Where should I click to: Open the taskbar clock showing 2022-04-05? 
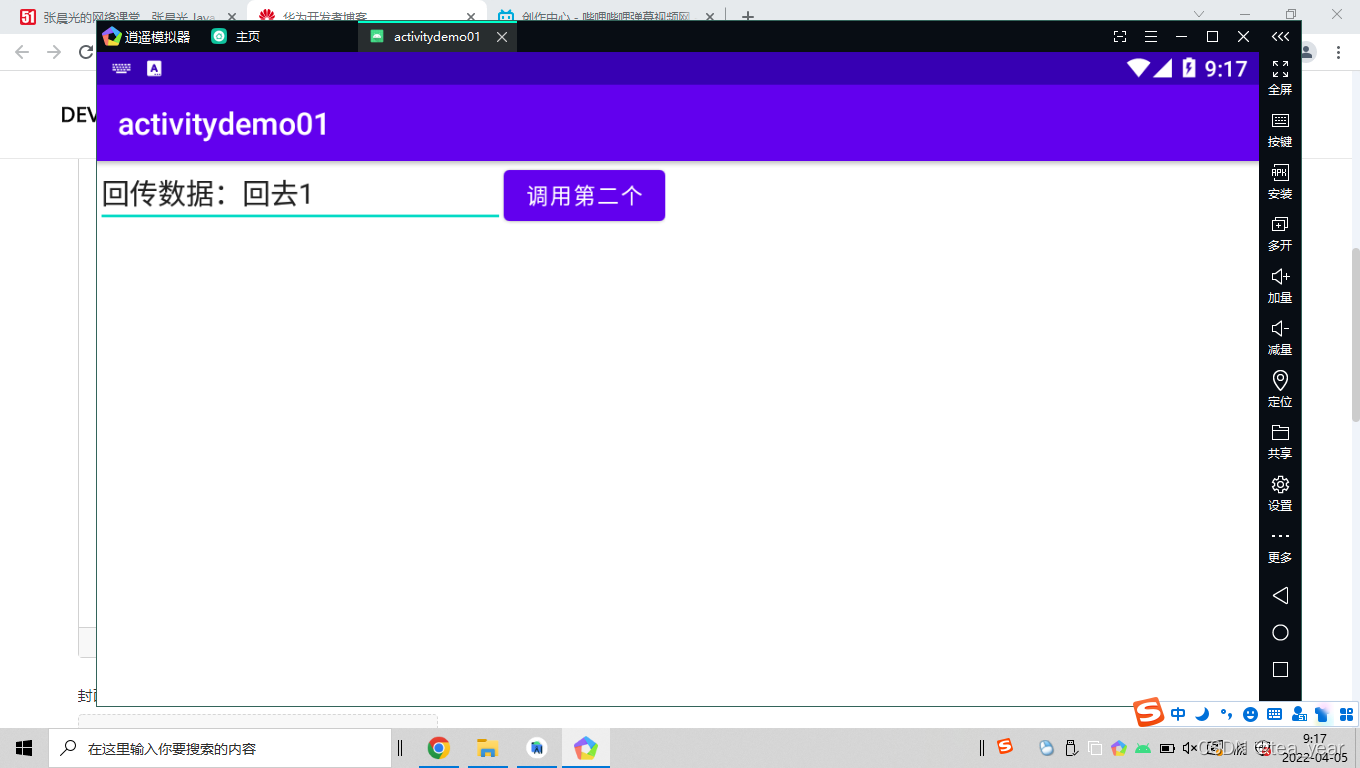tap(1314, 748)
